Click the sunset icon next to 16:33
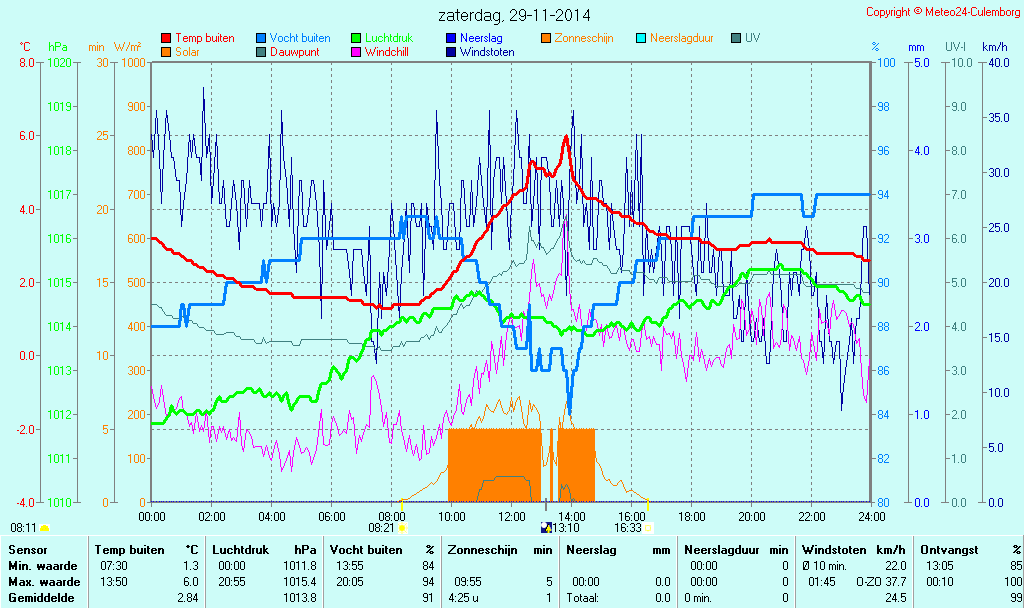 point(648,528)
